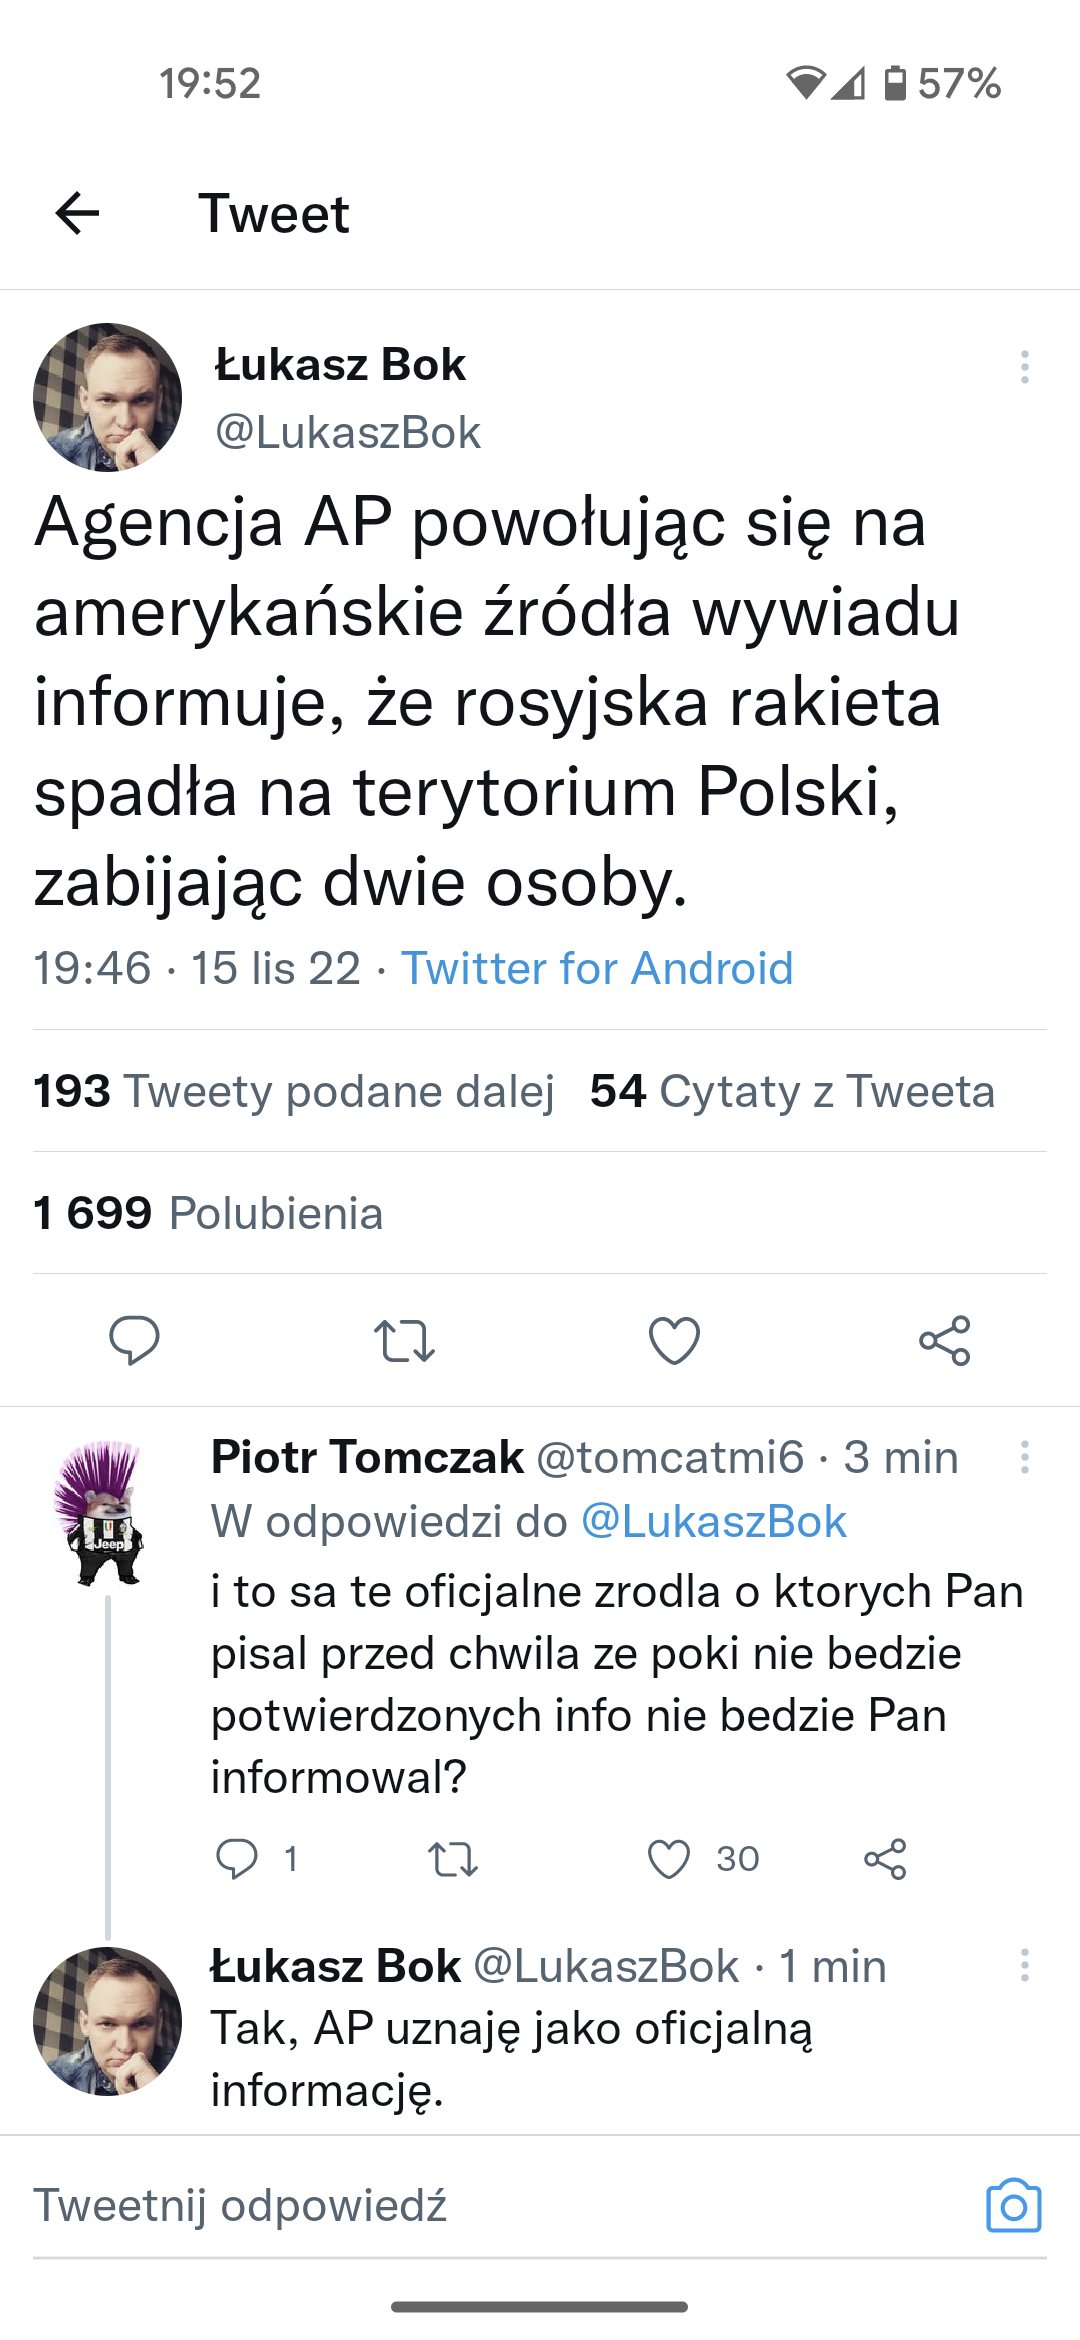1080x2340 pixels.
Task: Open the 1 699 Polubienia list
Action: click(x=208, y=1213)
